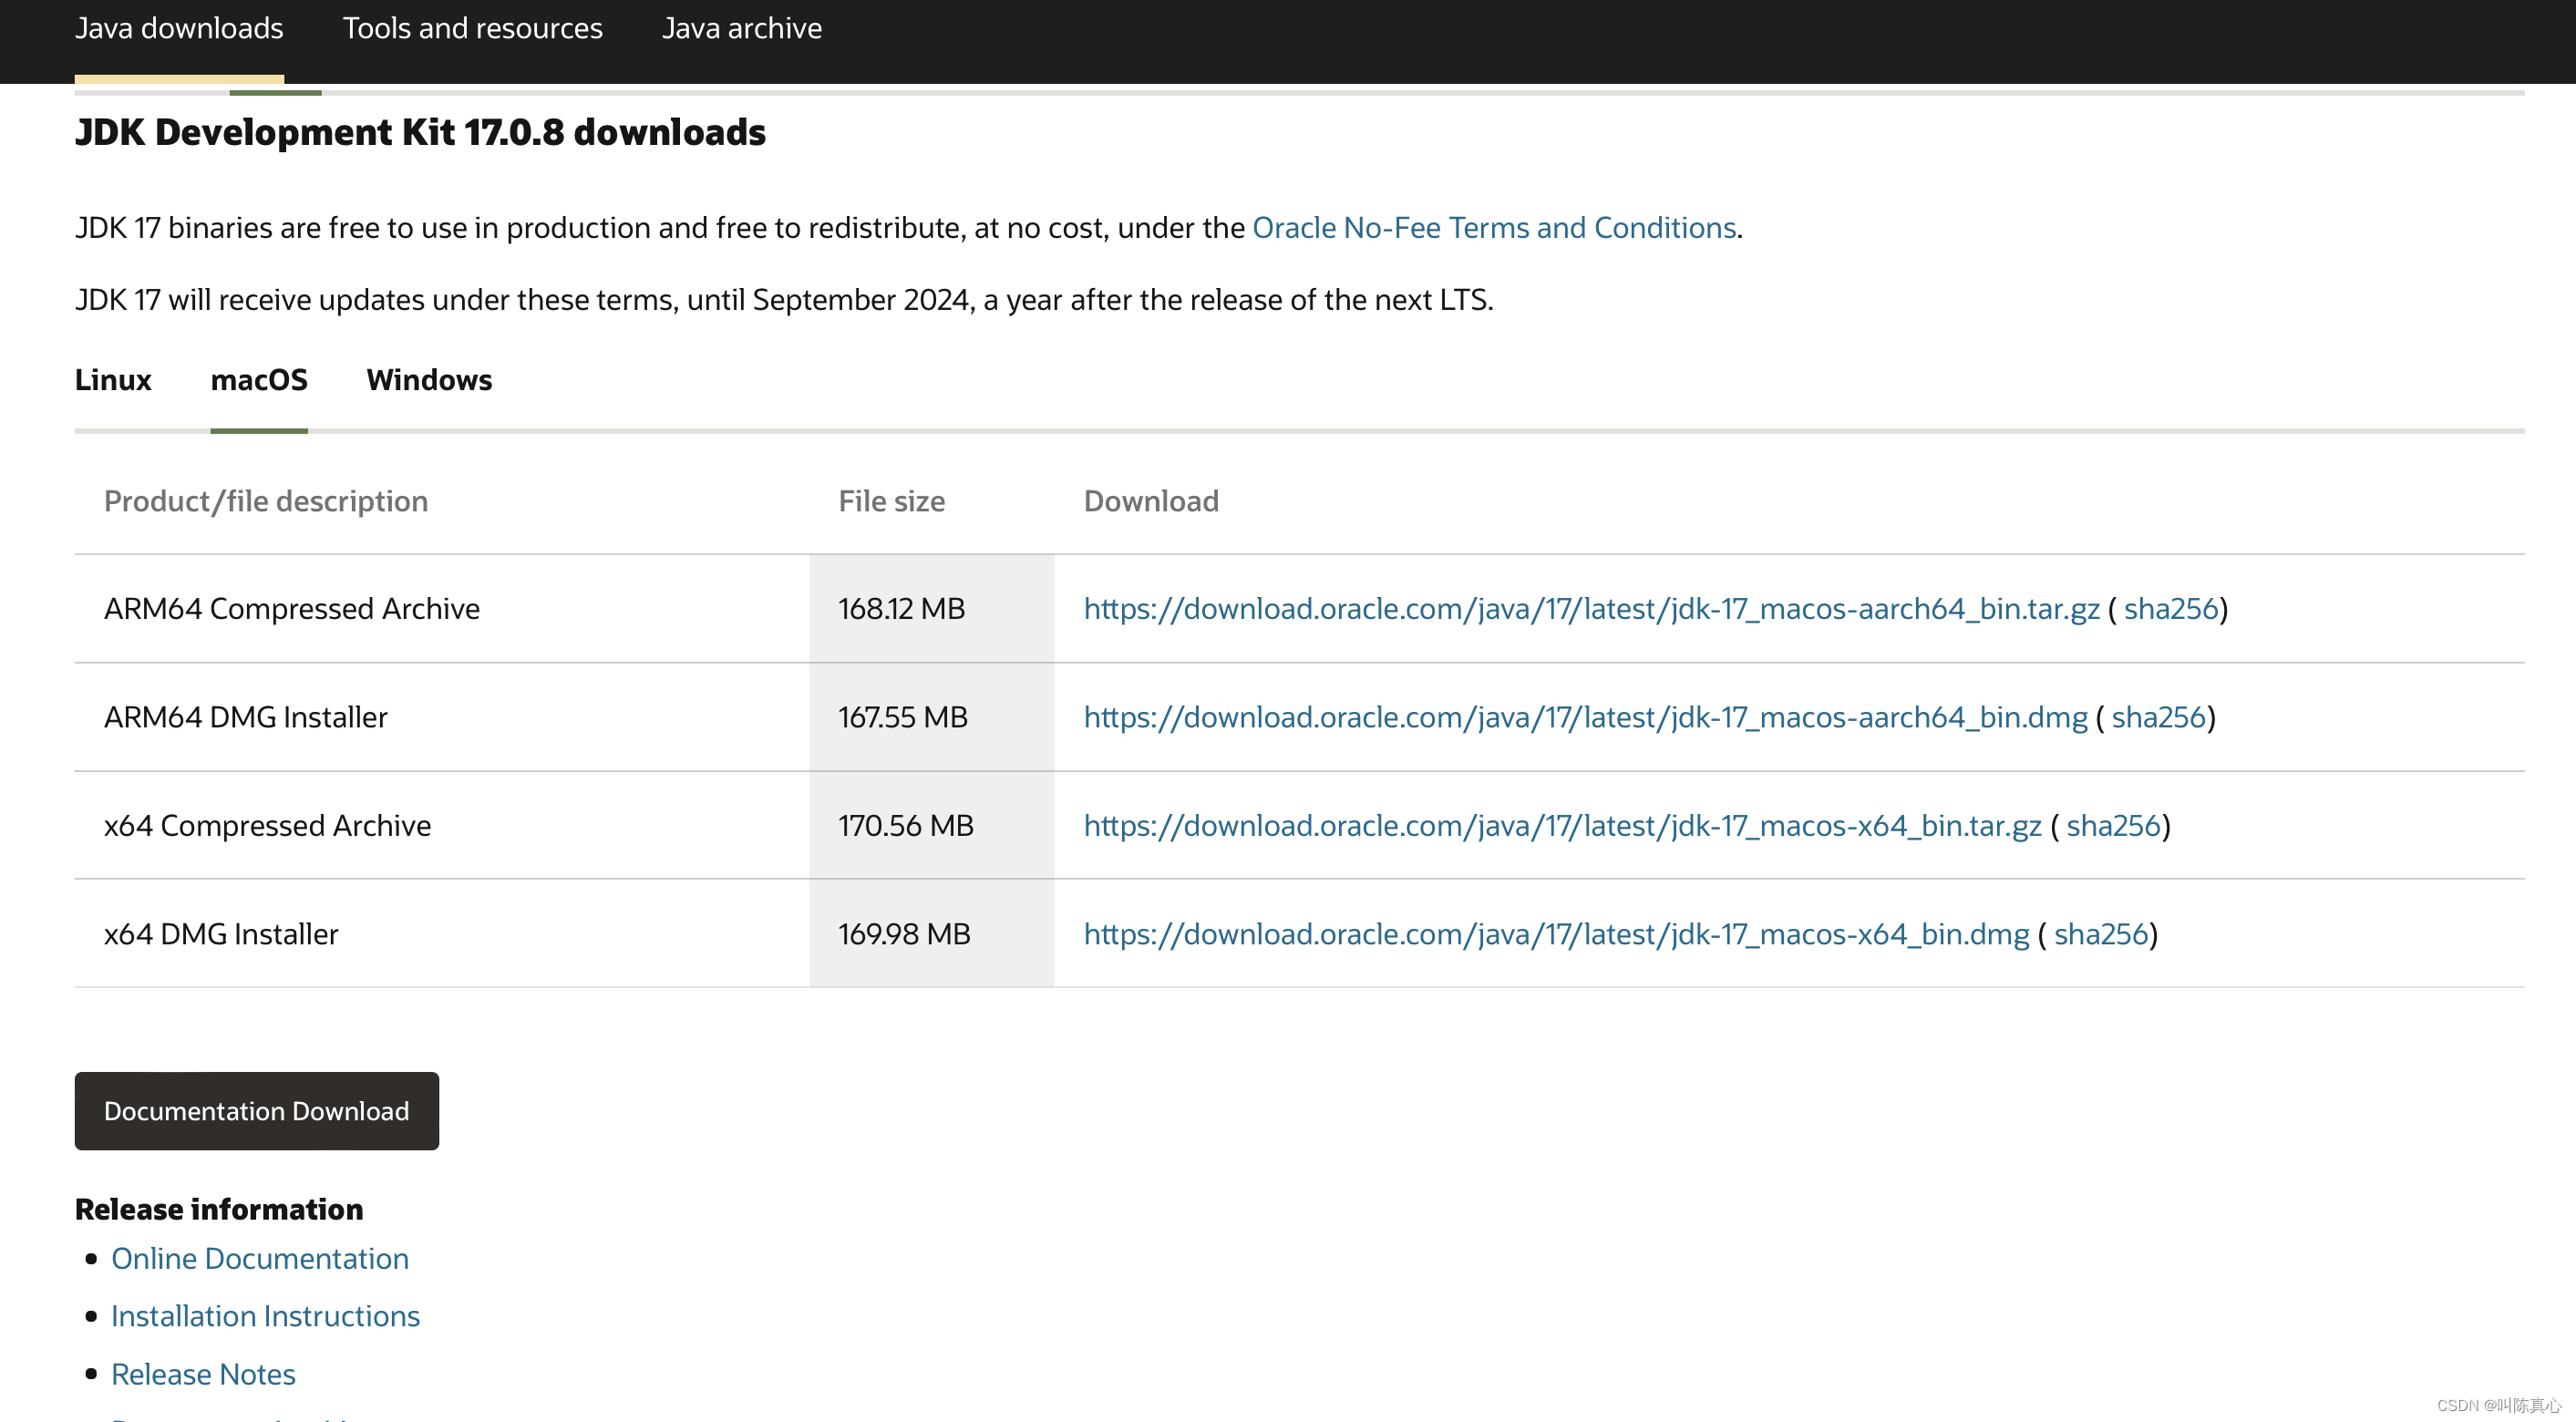This screenshot has height=1422, width=2576.
Task: Switch to the Windows downloads tab
Action: tap(429, 380)
